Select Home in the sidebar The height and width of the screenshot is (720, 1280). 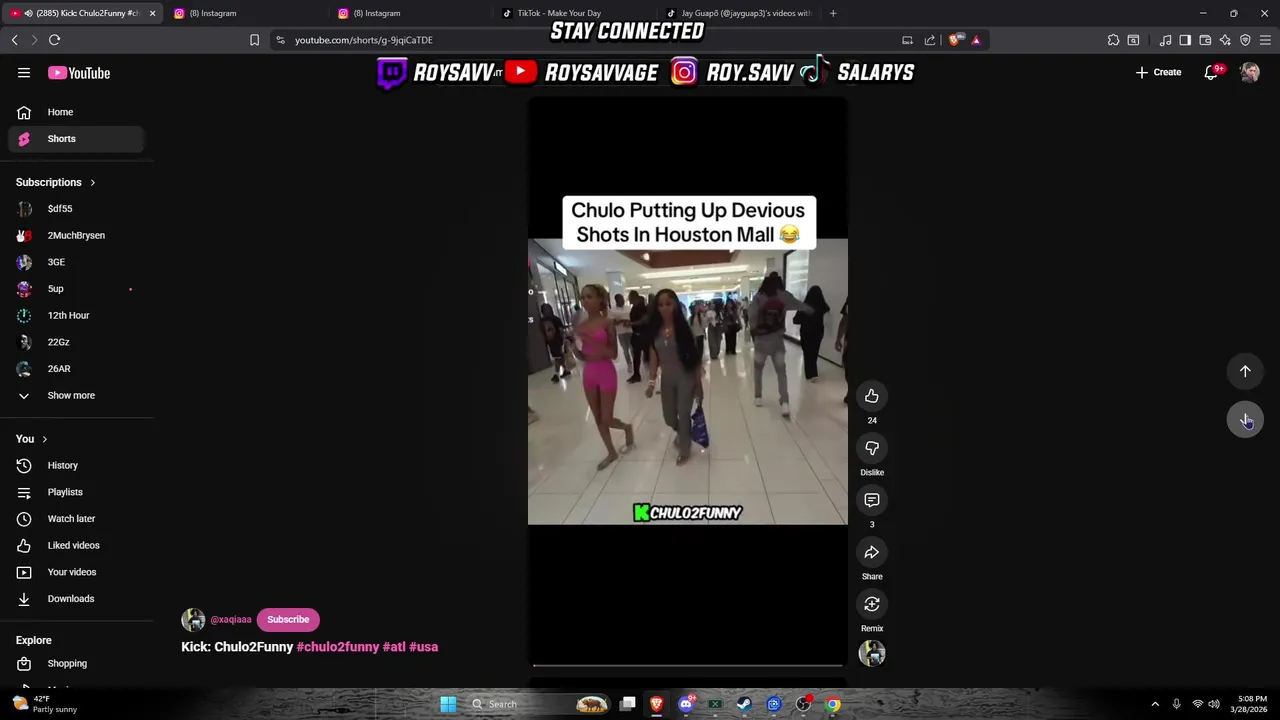[x=76, y=112]
